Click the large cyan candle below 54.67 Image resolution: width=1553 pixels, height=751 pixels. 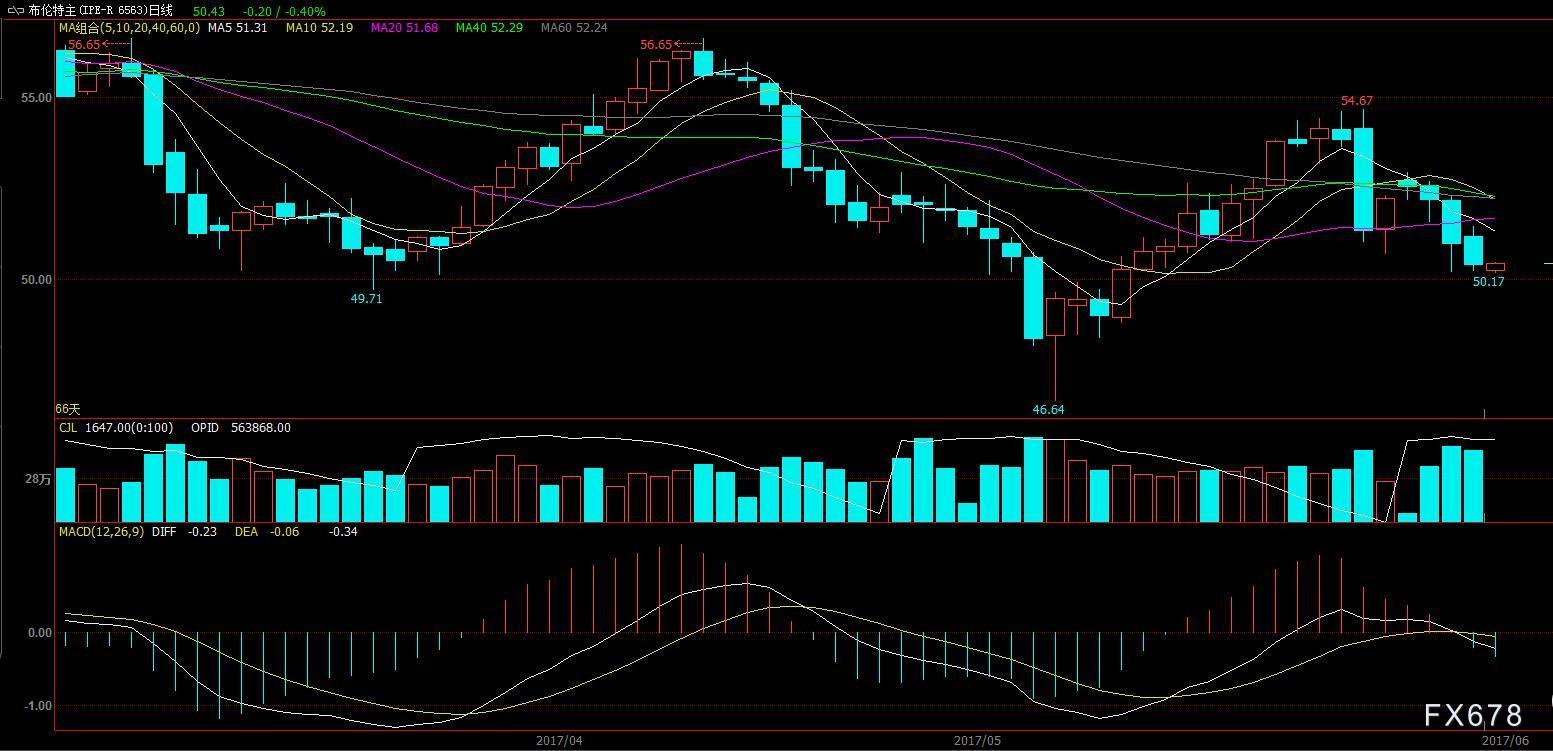point(1363,179)
